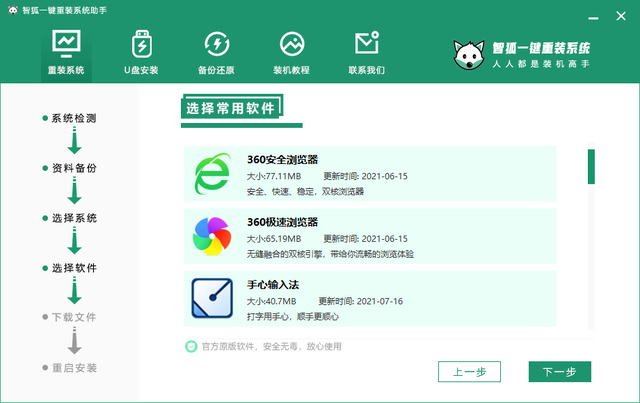The image size is (640, 403).
Task: Click the green shield check icon
Action: [191, 347]
